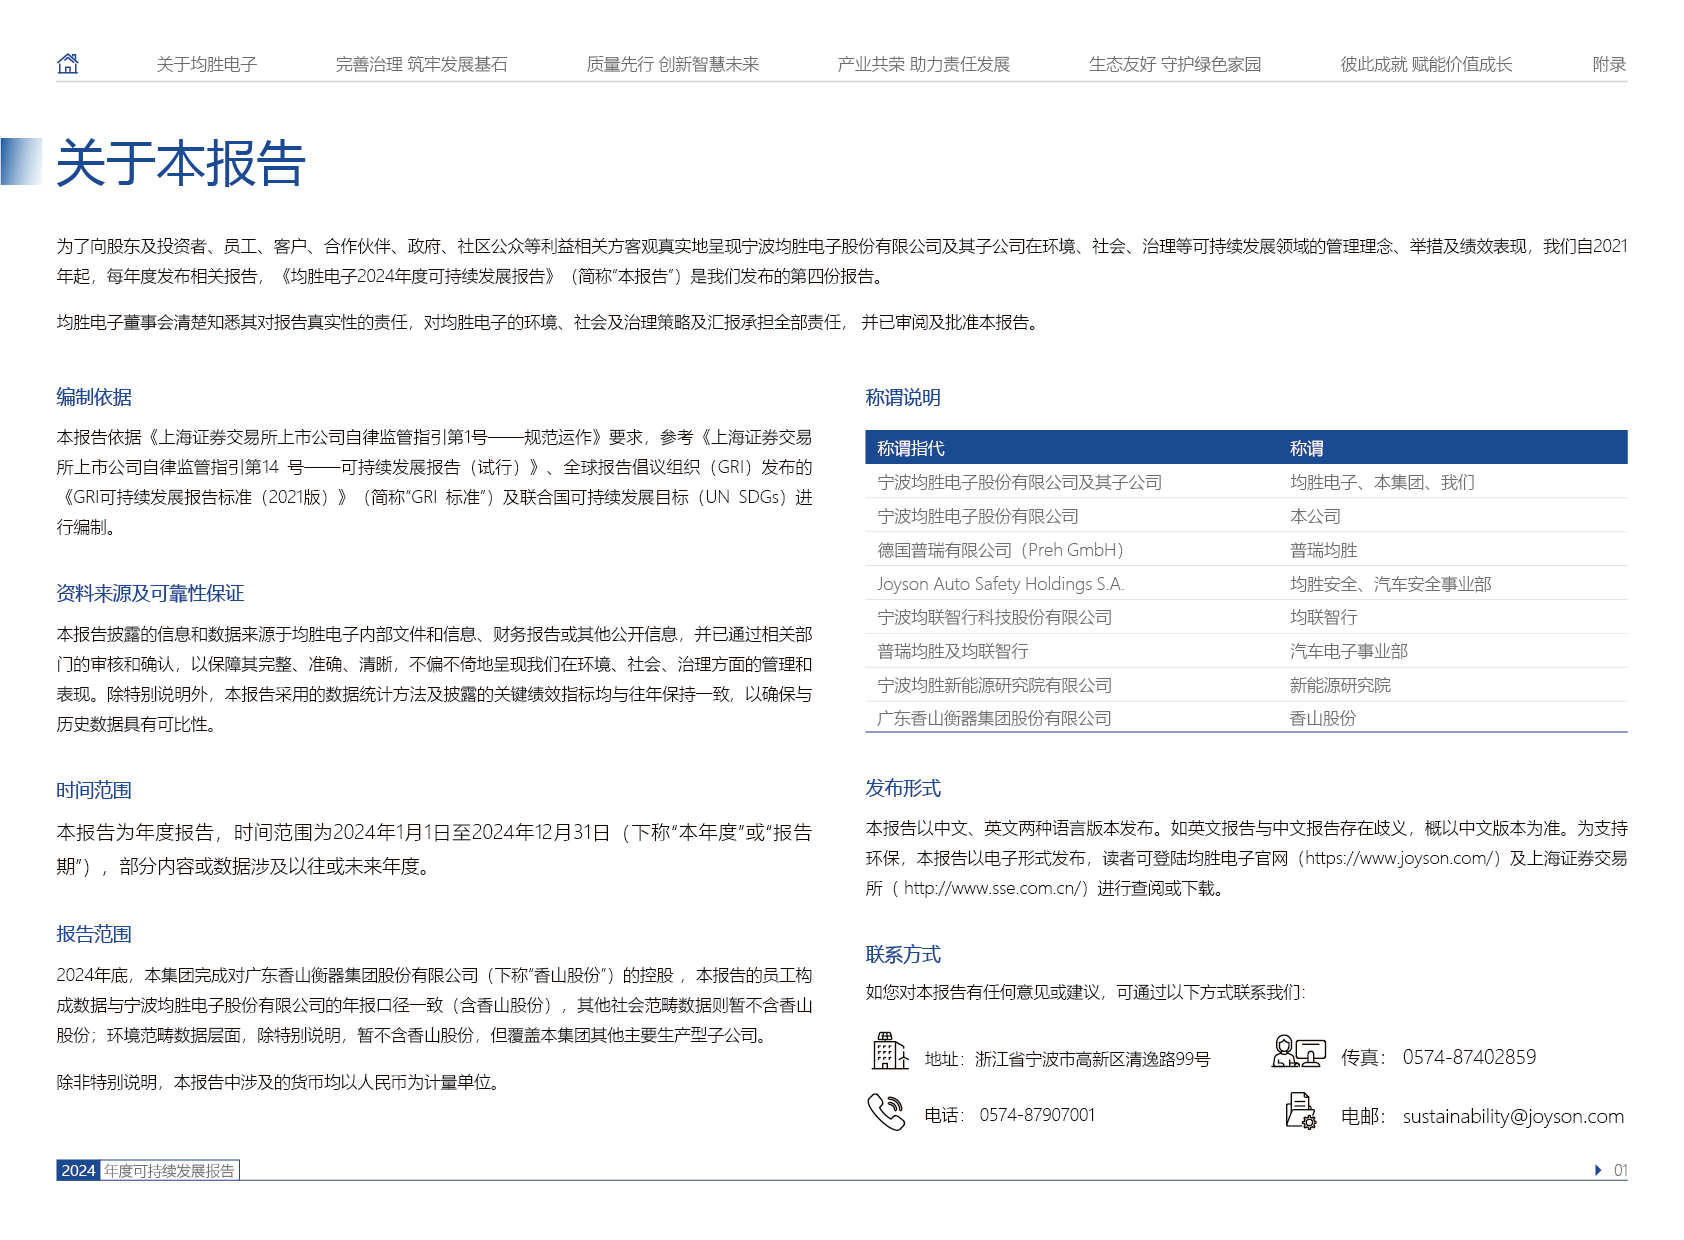Click the 称谓指代 table header
The image size is (1684, 1240).
coord(911,448)
